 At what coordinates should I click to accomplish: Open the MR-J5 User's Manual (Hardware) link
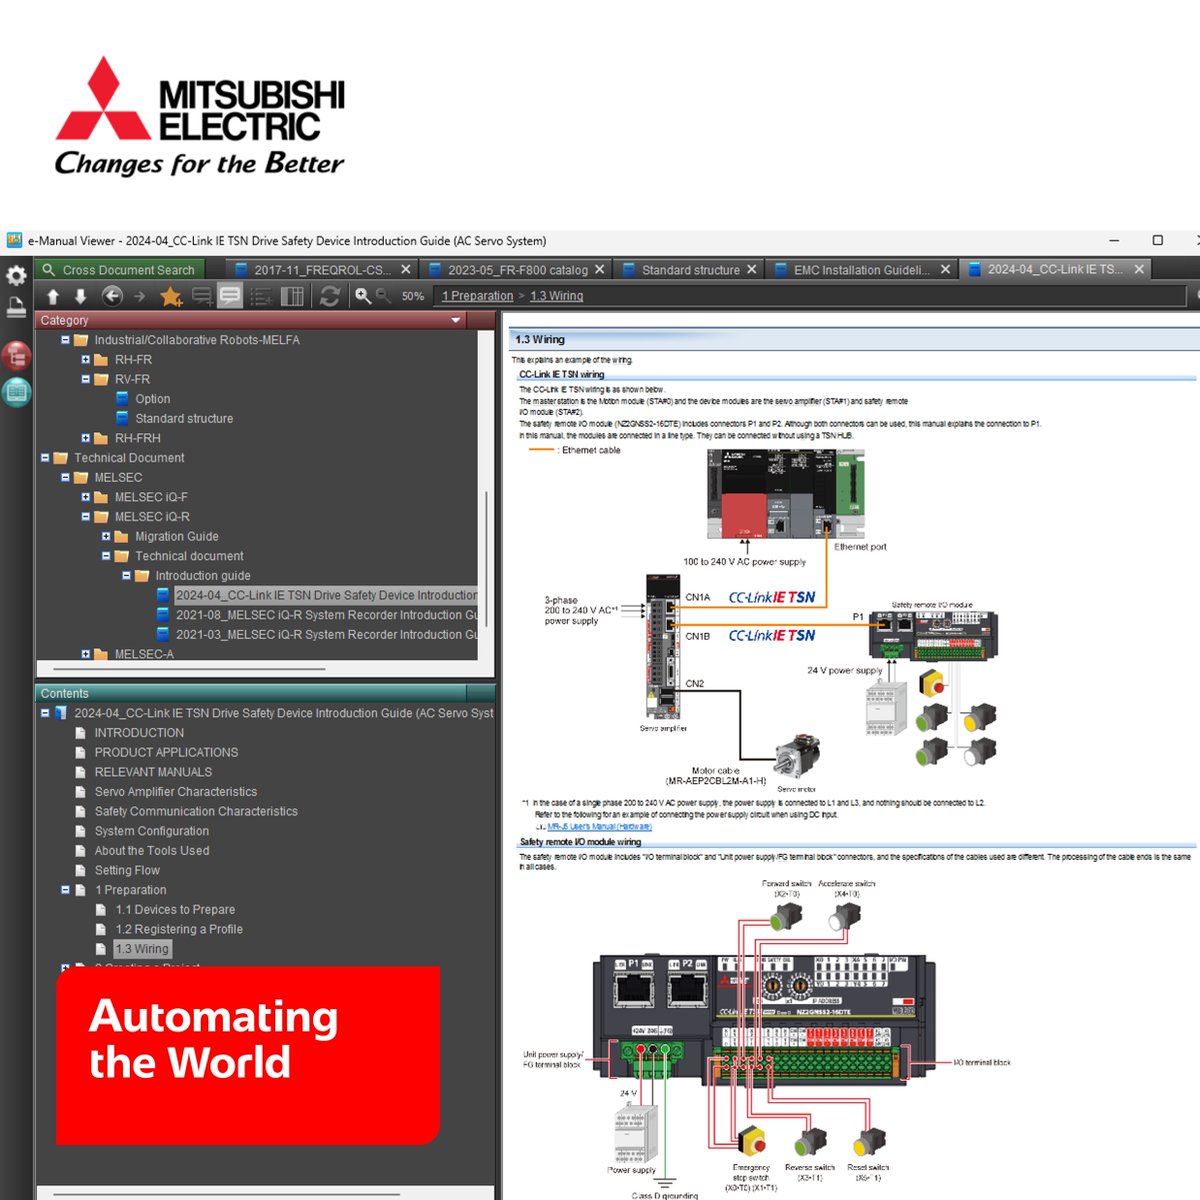coord(599,827)
